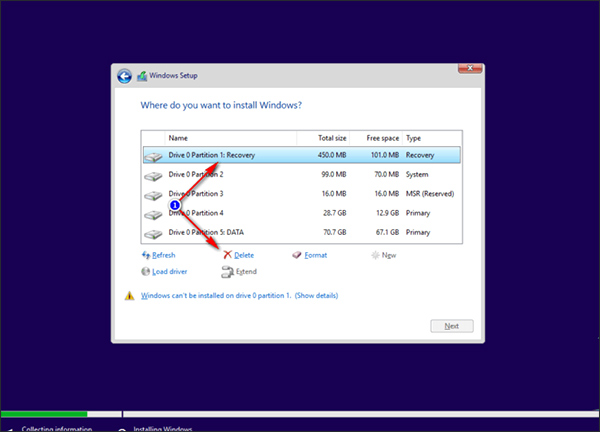Click the Recovery type cell

[x=420, y=155]
